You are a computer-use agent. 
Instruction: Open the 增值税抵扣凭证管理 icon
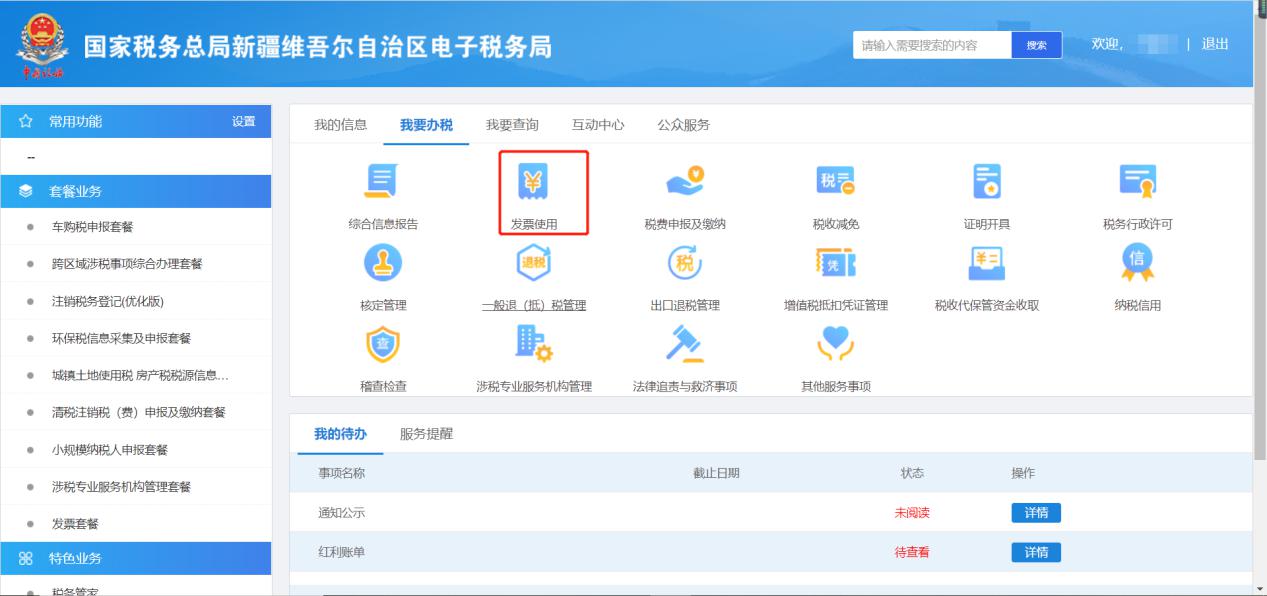click(836, 263)
